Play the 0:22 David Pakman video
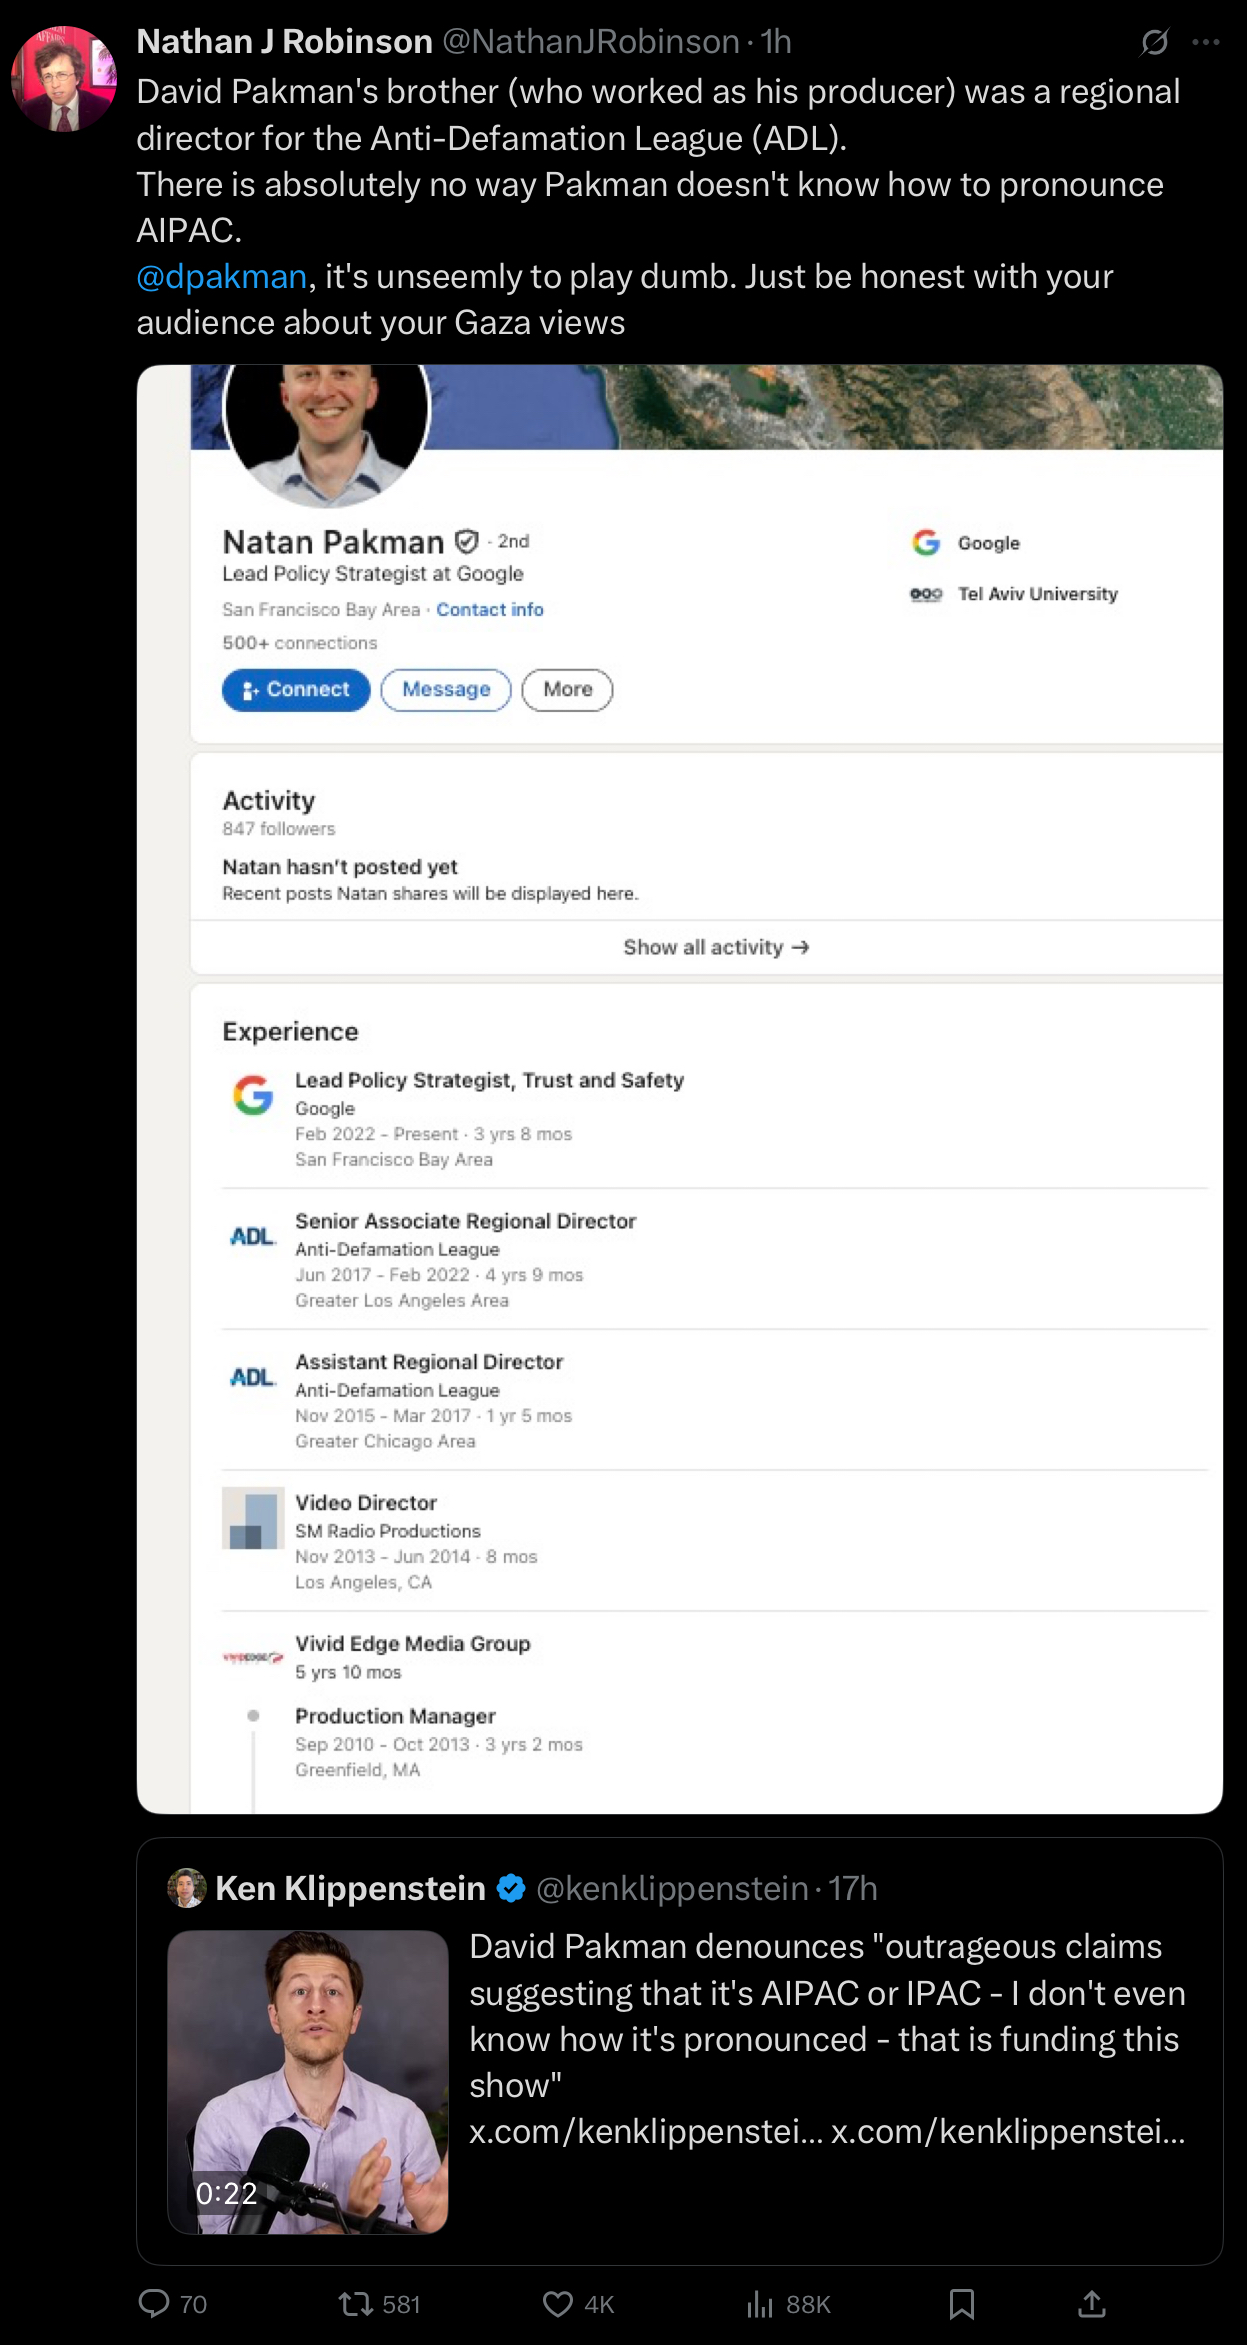Viewport: 1247px width, 2345px height. (x=308, y=2081)
